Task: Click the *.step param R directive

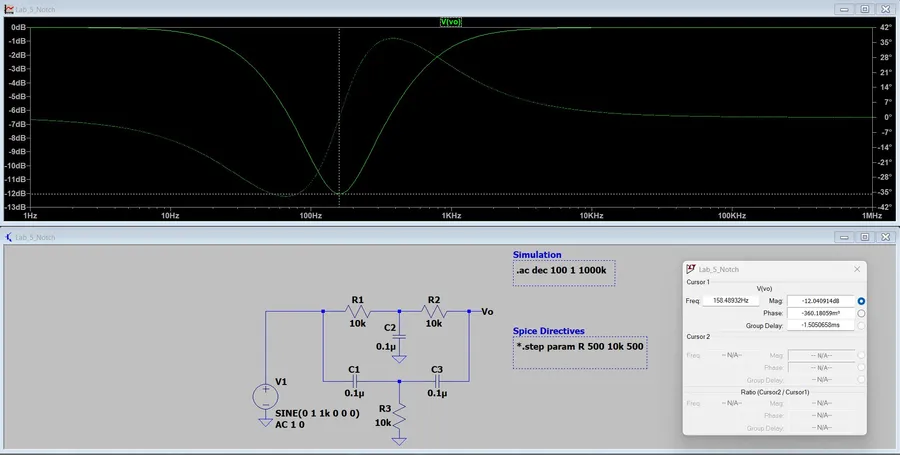Action: coord(580,347)
